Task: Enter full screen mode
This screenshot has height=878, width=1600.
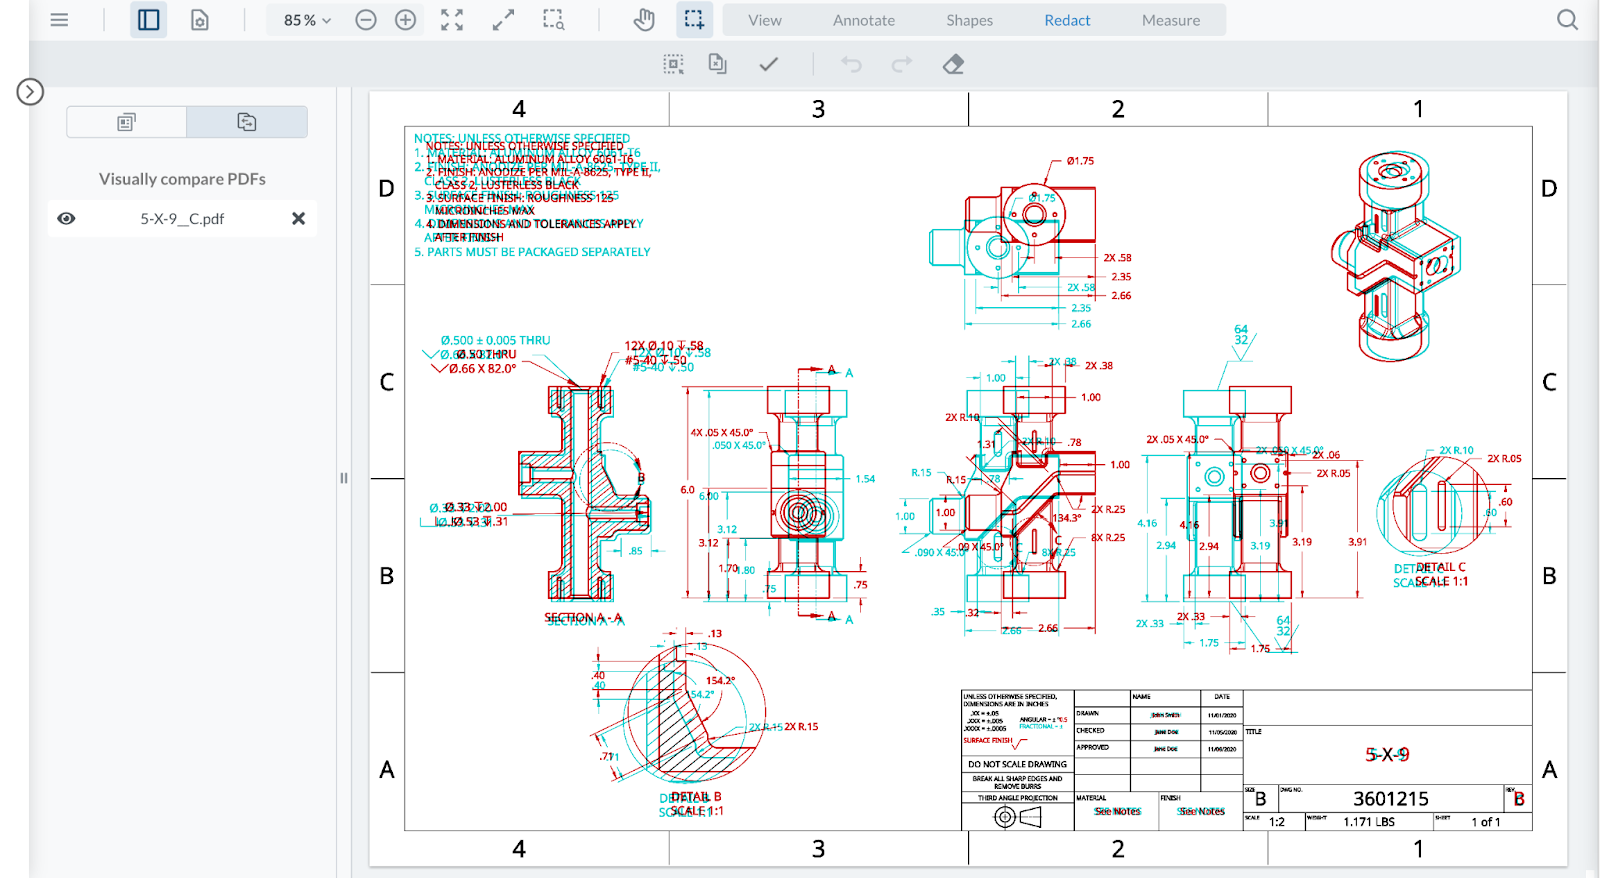Action: [452, 20]
